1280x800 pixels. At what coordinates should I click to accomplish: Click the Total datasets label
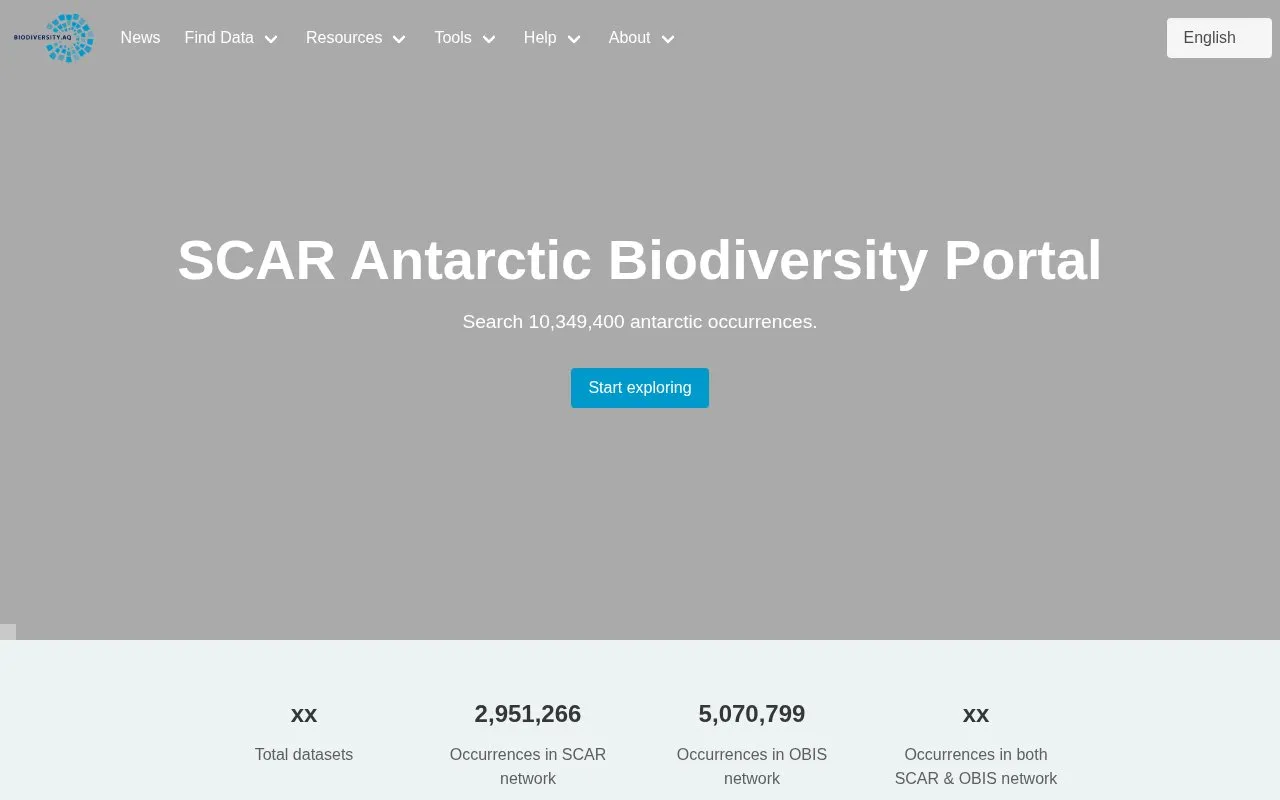click(x=304, y=755)
